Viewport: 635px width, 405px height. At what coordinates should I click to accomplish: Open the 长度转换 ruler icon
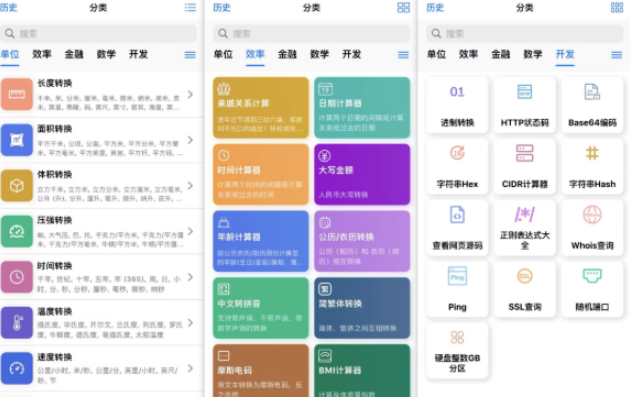point(17,94)
